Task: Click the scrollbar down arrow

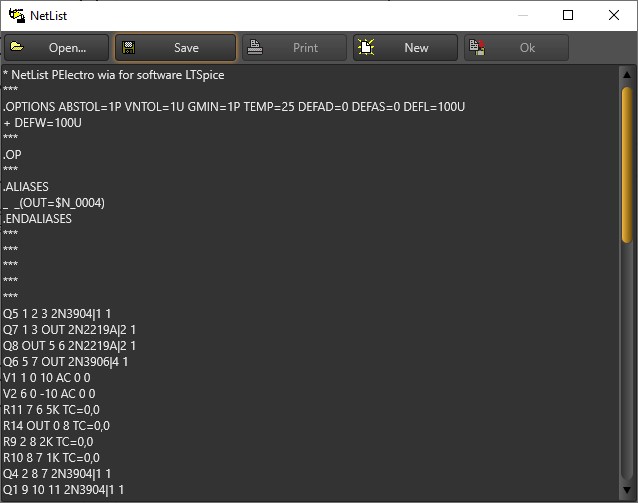Action: coord(628,493)
